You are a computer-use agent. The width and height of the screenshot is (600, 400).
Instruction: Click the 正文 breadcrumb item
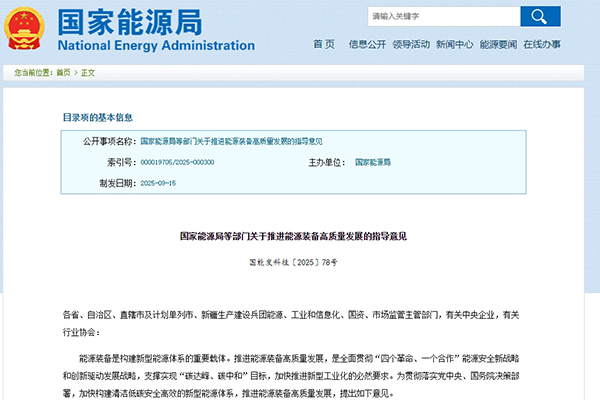(x=87, y=73)
